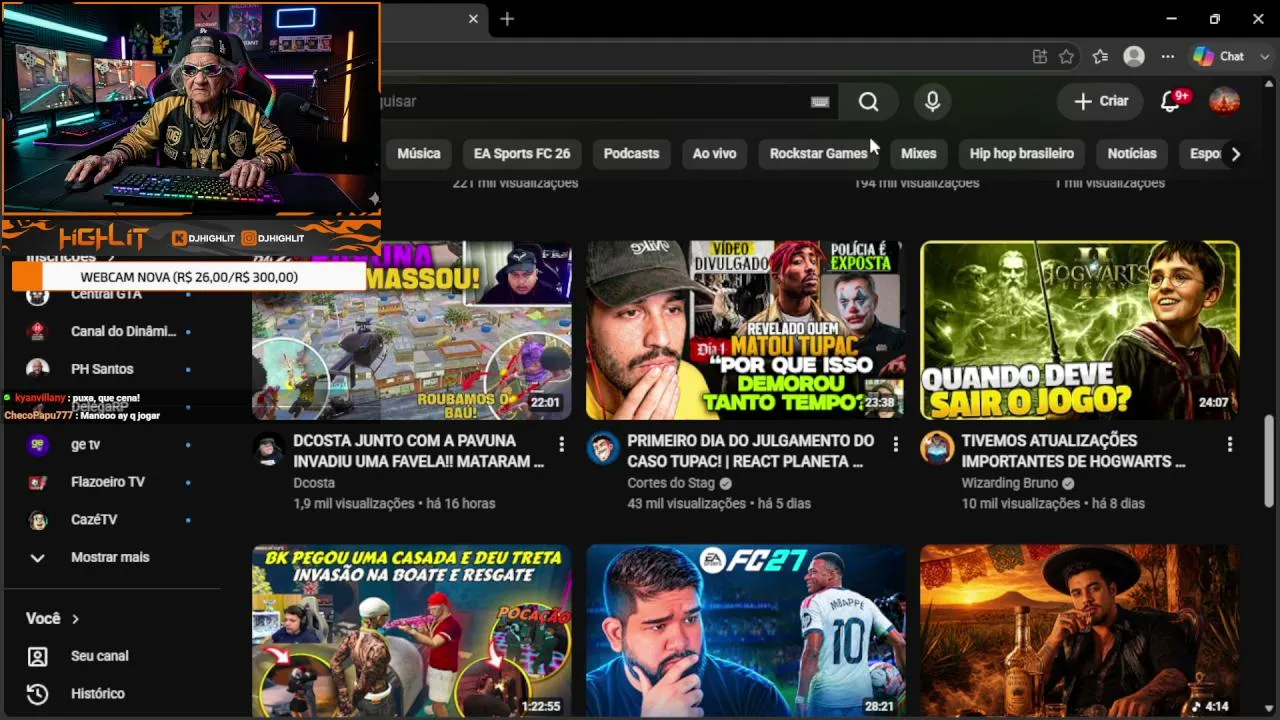1280x720 pixels.
Task: Go to the Wizarding Bruno channel name link
Action: (1009, 483)
